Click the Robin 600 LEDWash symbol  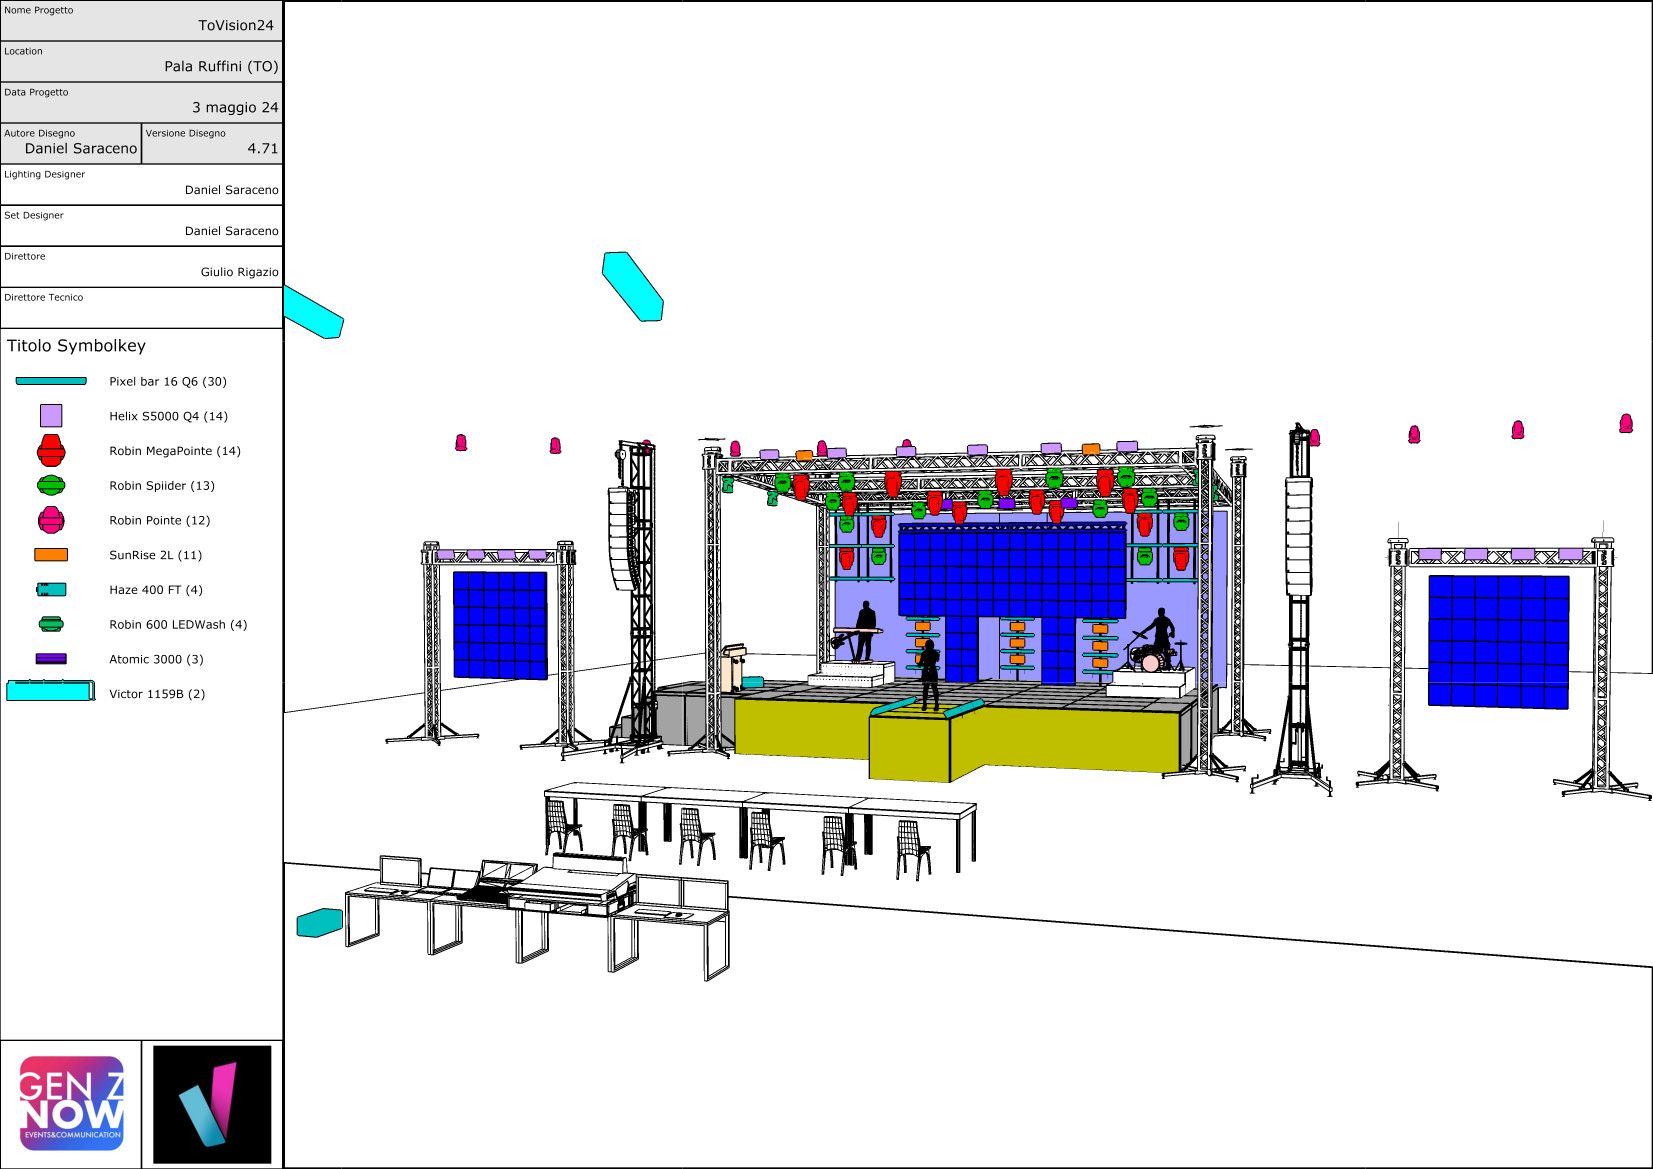(x=51, y=624)
